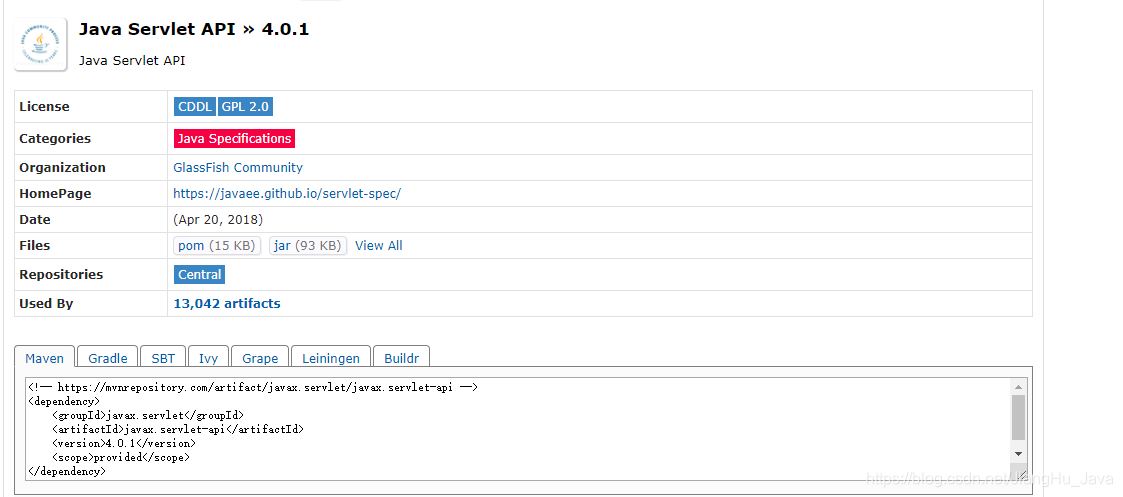Click the mvnrepository URL comment line in snippet
The width and height of the screenshot is (1123, 497).
tap(253, 387)
